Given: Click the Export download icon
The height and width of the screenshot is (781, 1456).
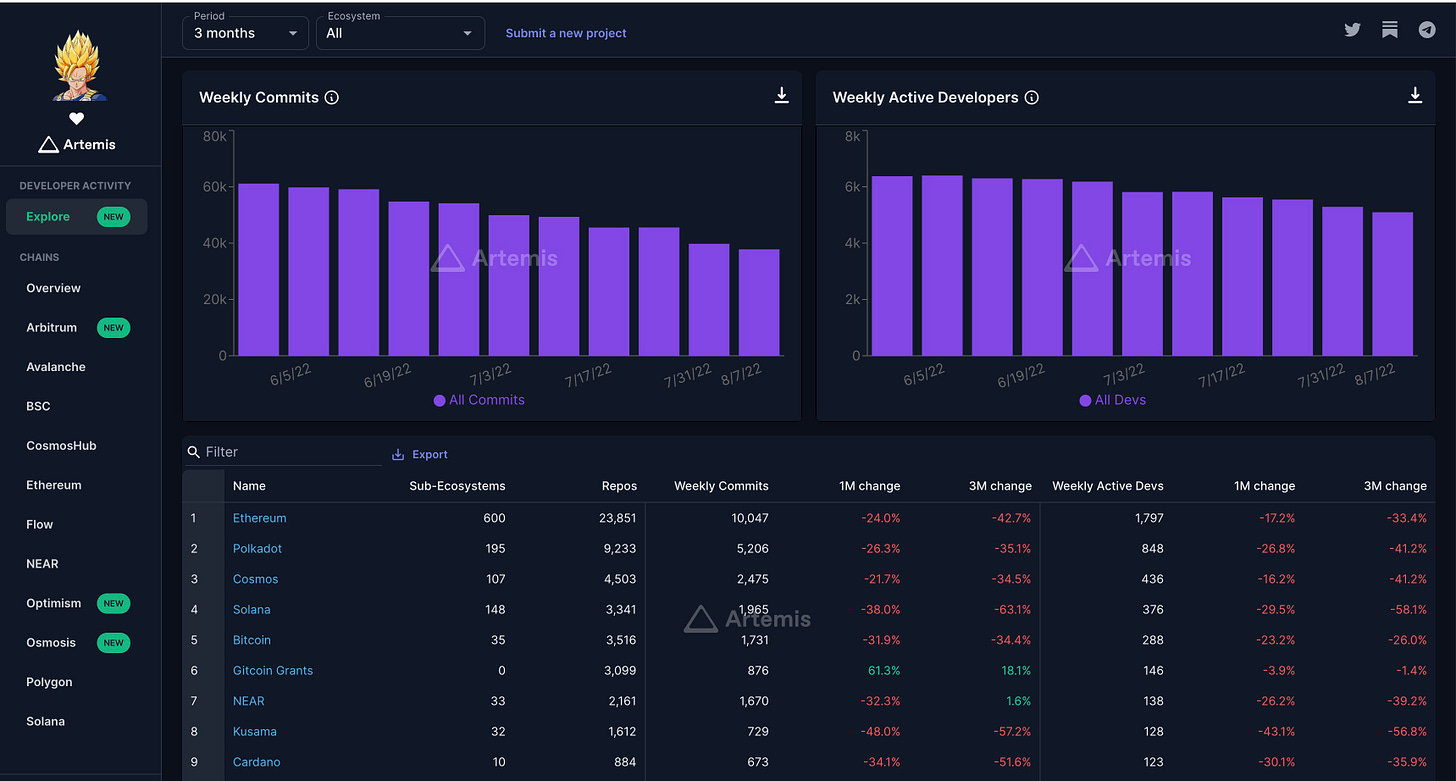Looking at the screenshot, I should pos(398,454).
